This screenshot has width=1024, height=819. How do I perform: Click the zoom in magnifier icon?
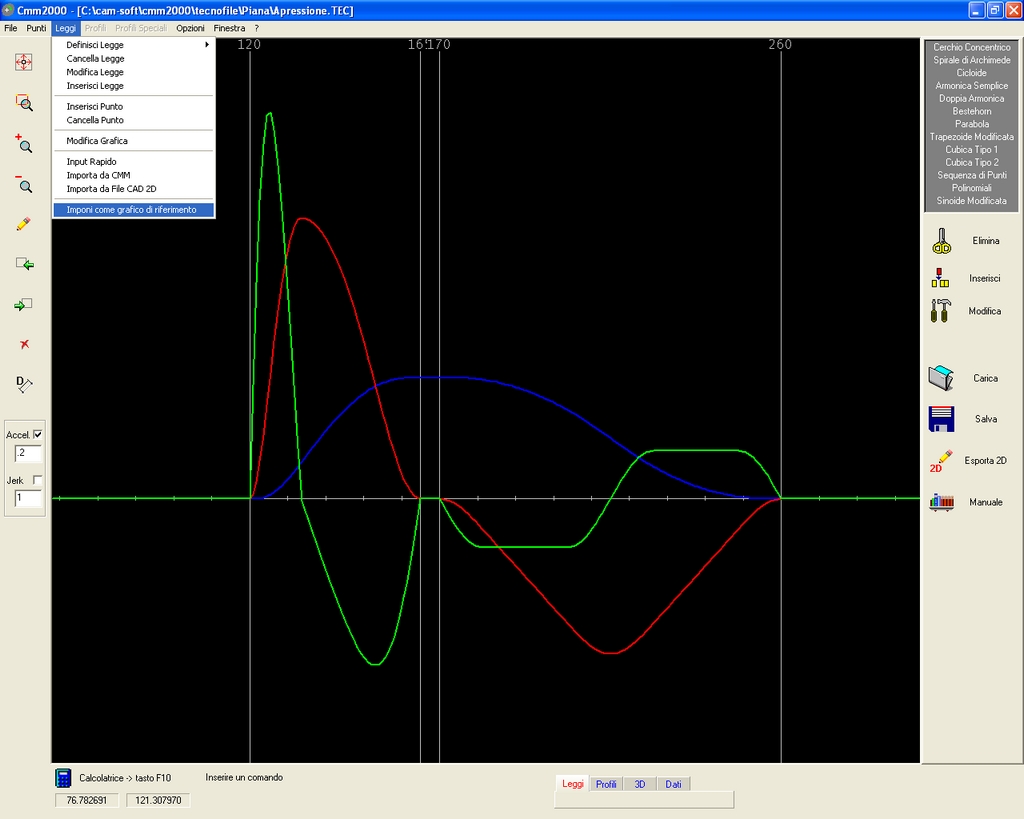[24, 144]
